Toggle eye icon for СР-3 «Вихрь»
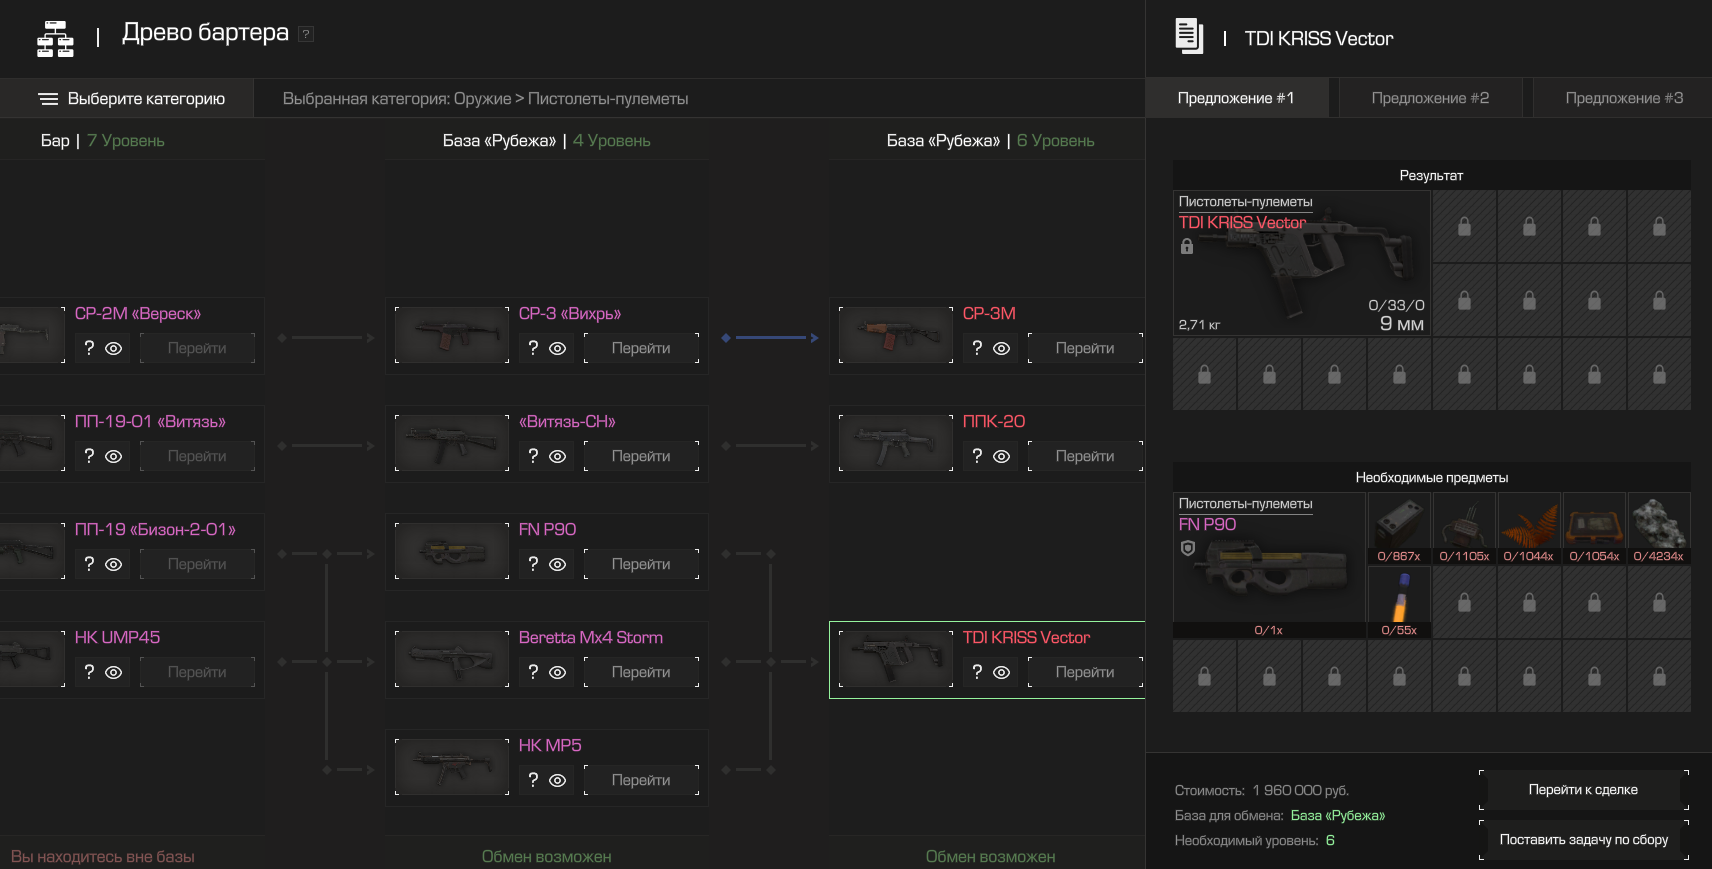Image resolution: width=1712 pixels, height=869 pixels. 558,349
